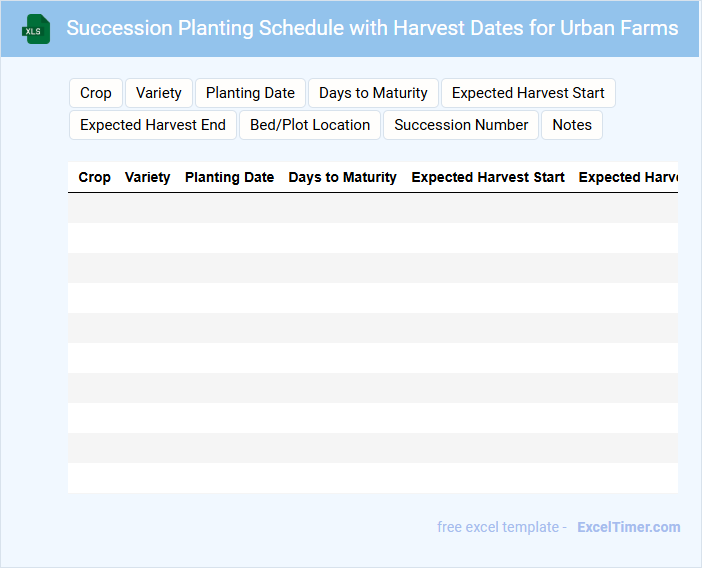This screenshot has height=568, width=702.
Task: Select the Crop tag button
Action: click(x=96, y=93)
